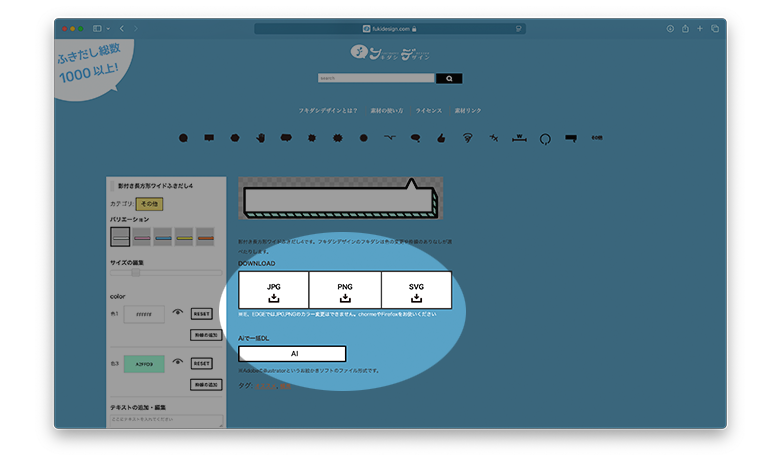Click RESET beside the green color swatch
Image resolution: width=780 pixels, height=455 pixels.
[201, 364]
